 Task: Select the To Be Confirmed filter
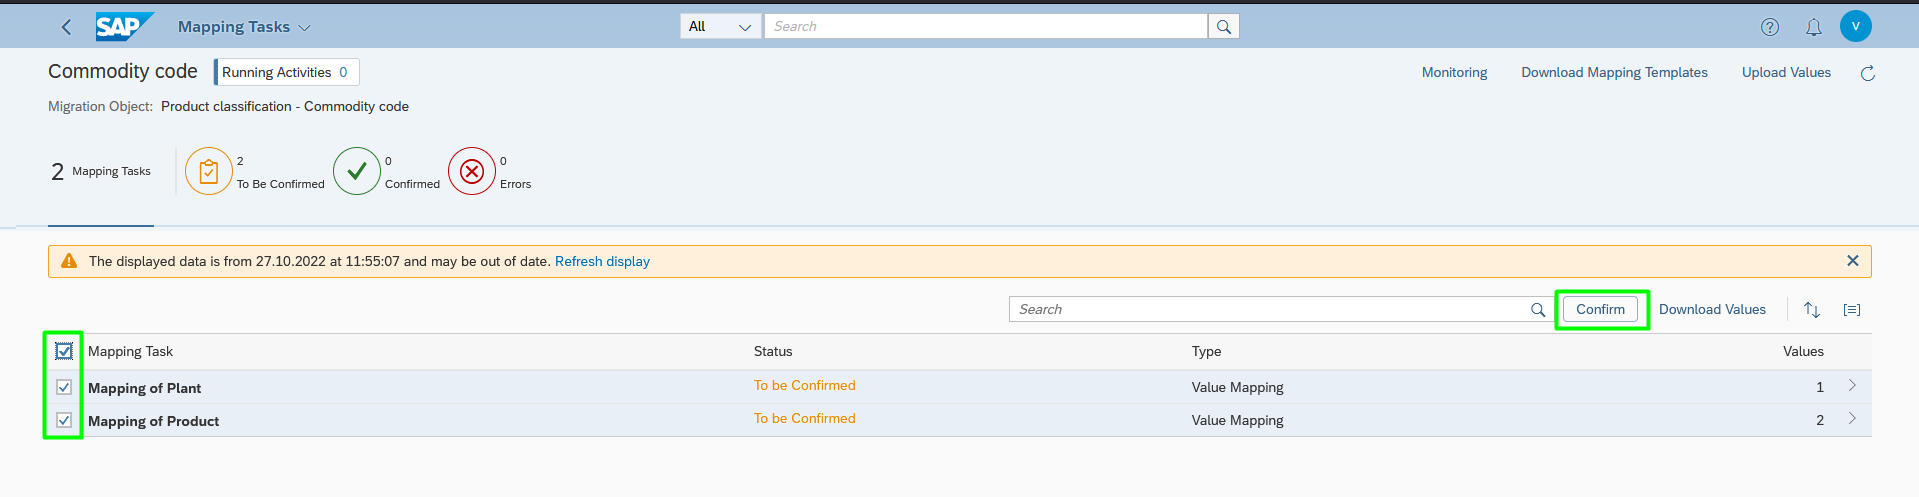tap(255, 172)
